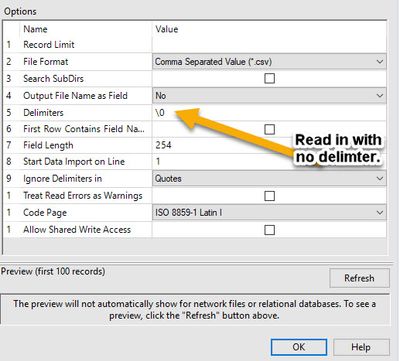Click the Value column header
The height and width of the screenshot is (361, 400).
(x=167, y=29)
